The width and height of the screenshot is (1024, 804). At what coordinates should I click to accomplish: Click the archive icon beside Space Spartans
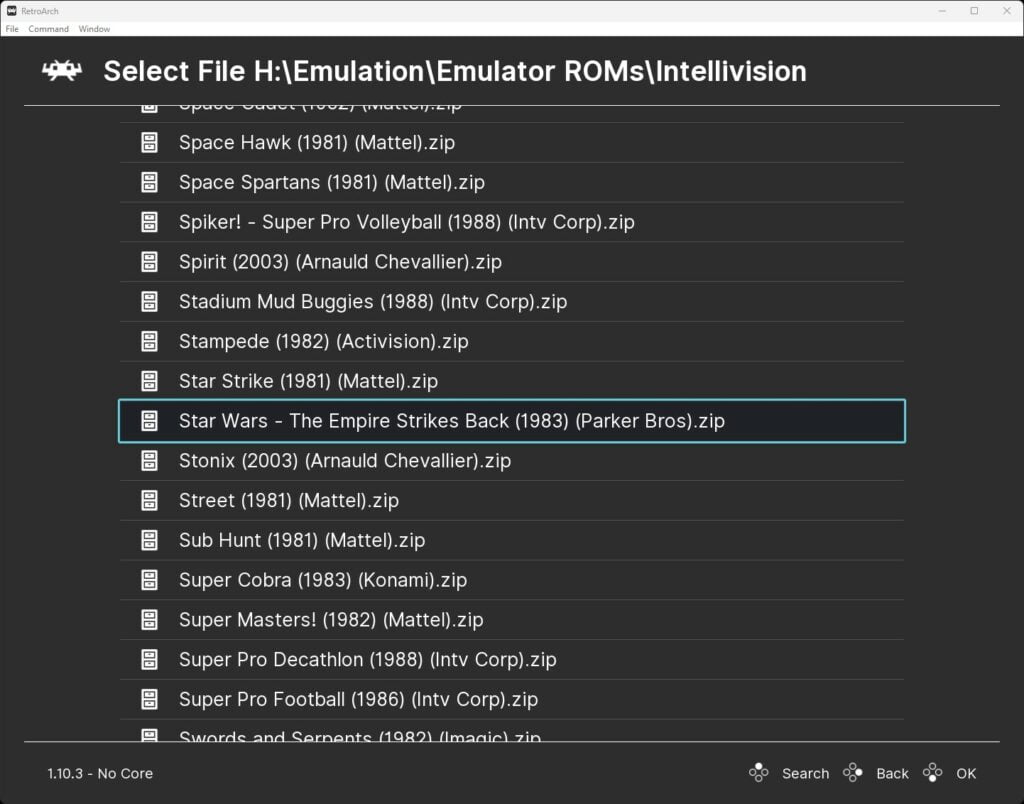(x=150, y=182)
